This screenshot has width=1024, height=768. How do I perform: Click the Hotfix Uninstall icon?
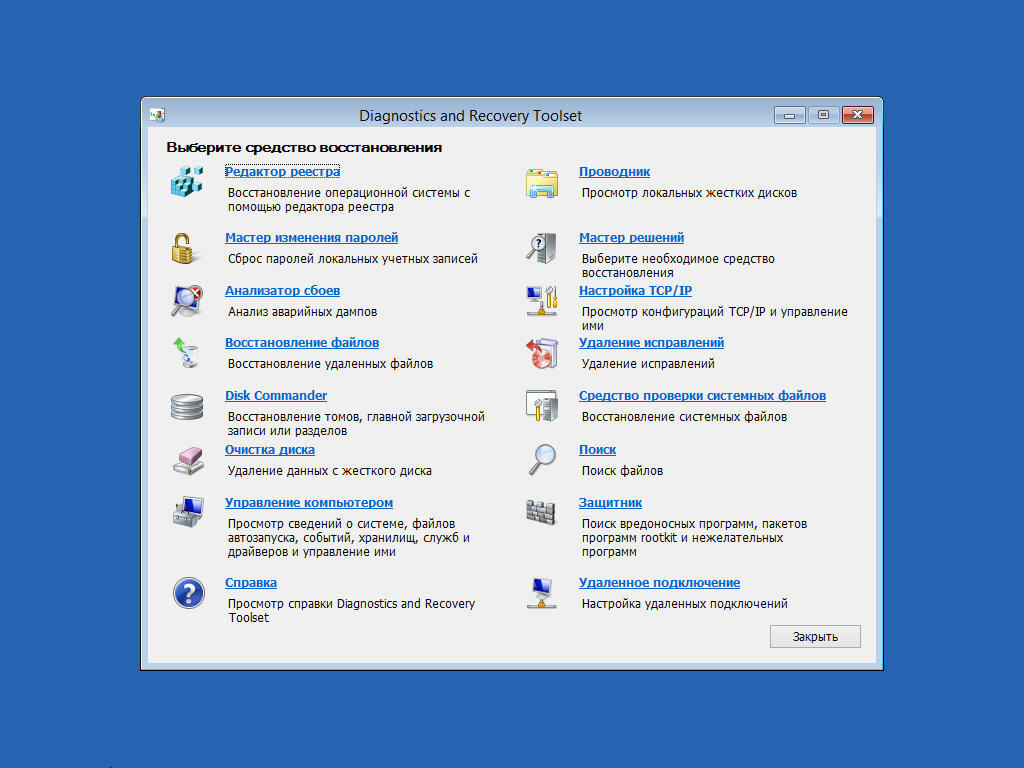(541, 353)
